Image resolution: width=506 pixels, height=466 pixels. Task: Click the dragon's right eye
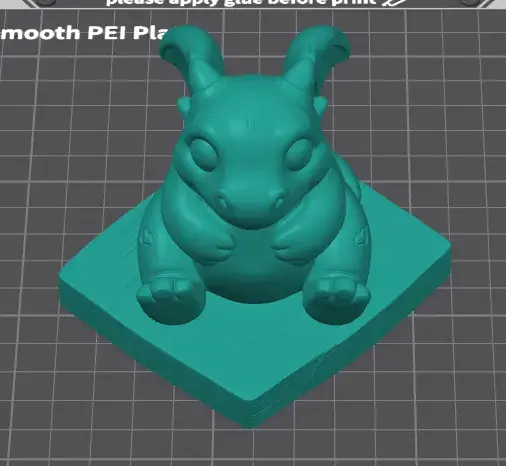[299, 154]
